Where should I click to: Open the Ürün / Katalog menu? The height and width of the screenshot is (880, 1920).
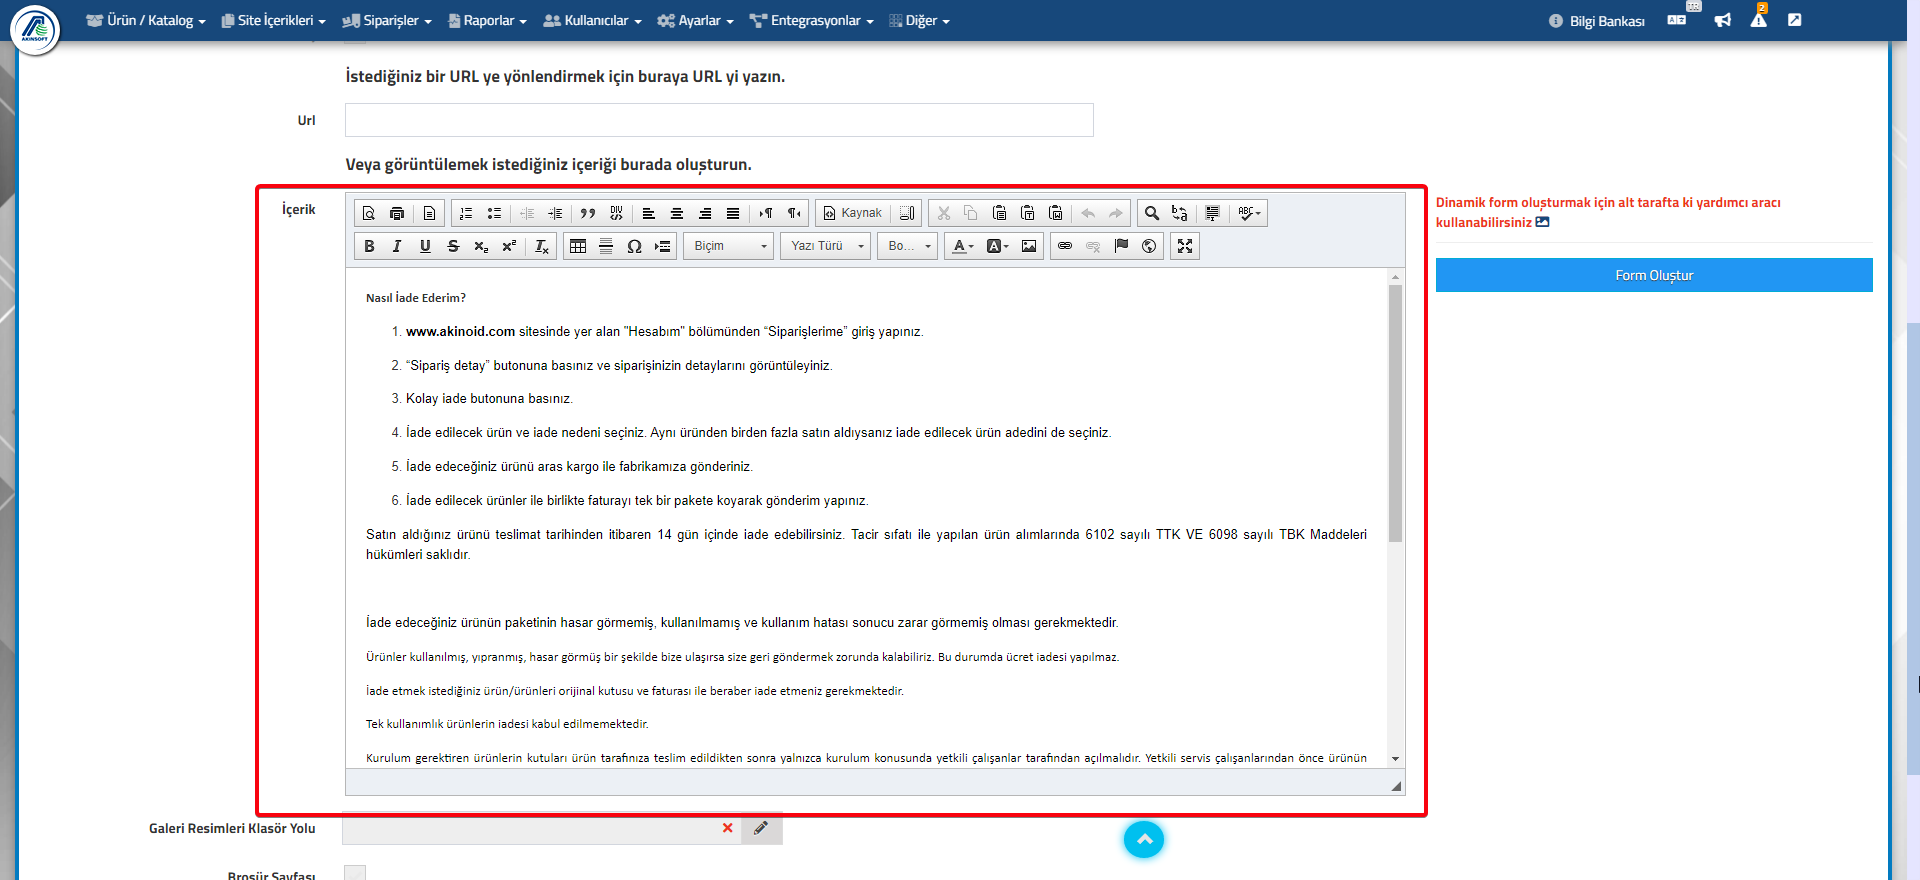(x=146, y=20)
